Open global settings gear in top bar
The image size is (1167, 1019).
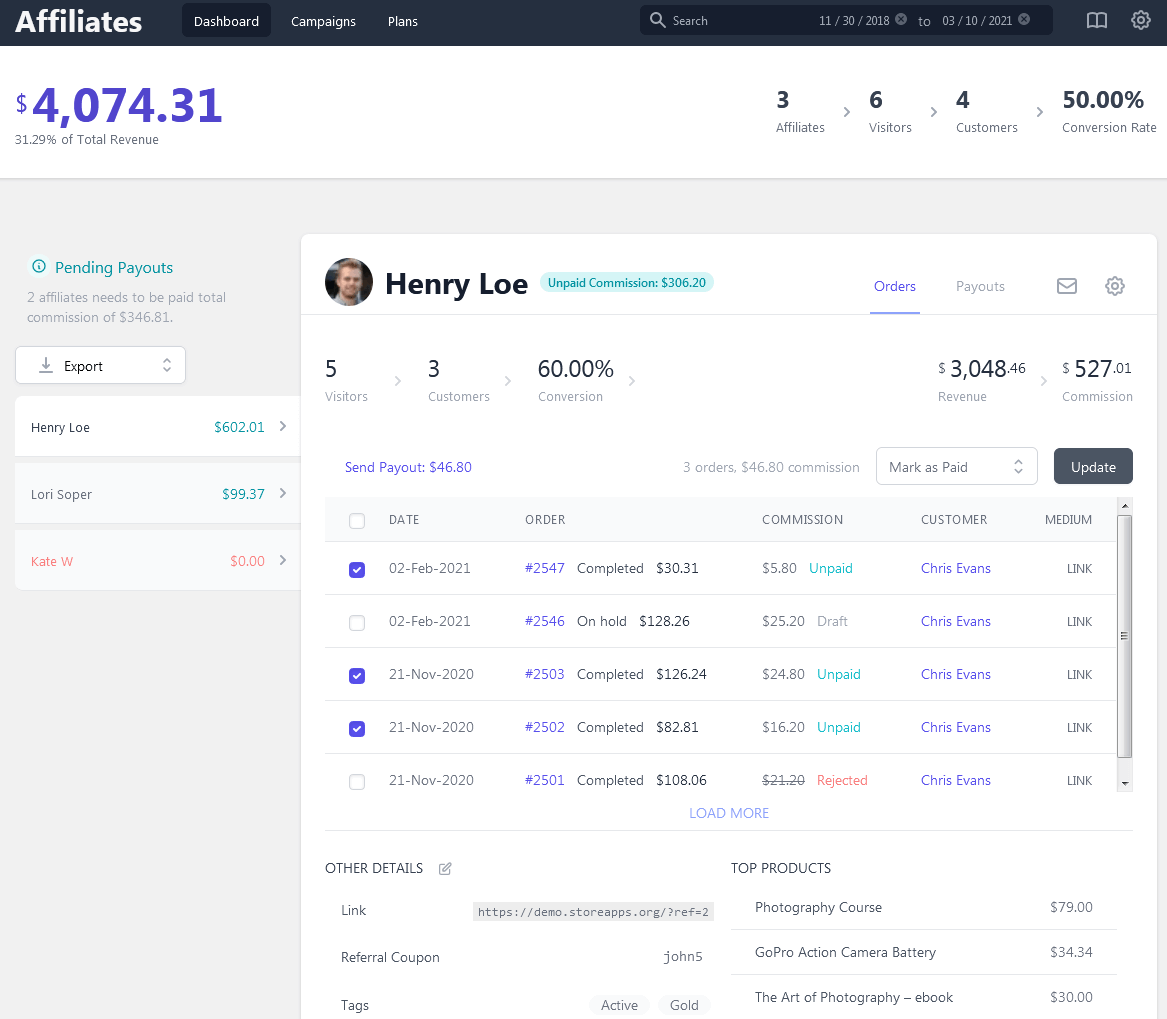pos(1140,21)
